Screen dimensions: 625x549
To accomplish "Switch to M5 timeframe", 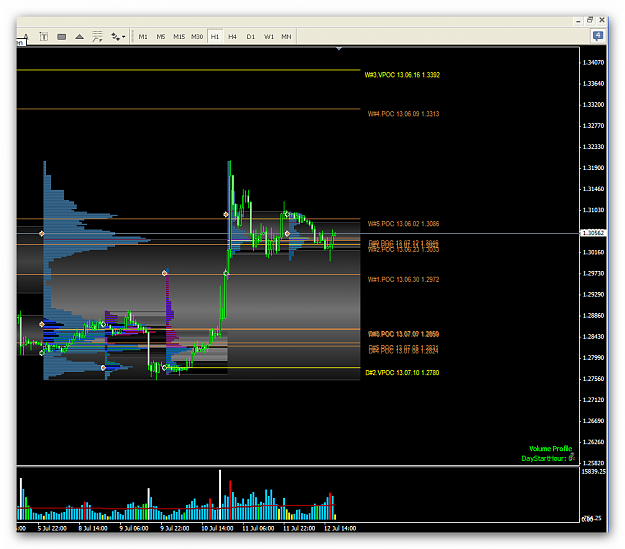I will coord(161,37).
